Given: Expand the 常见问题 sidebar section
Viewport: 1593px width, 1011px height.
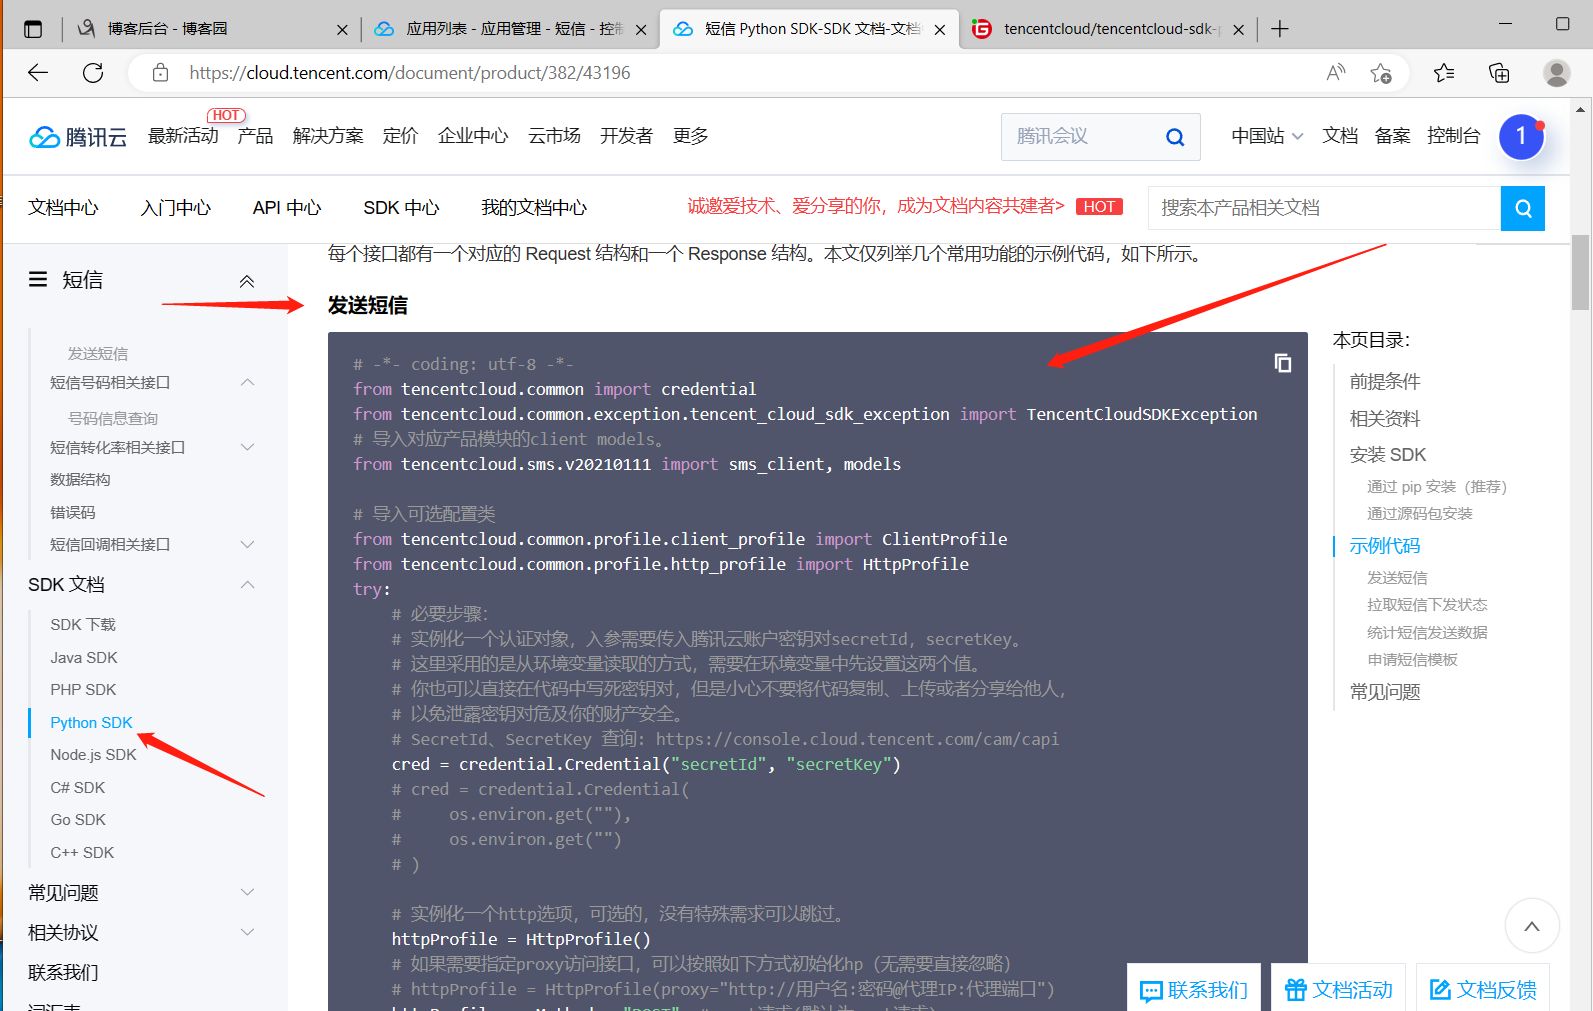Looking at the screenshot, I should pos(248,892).
